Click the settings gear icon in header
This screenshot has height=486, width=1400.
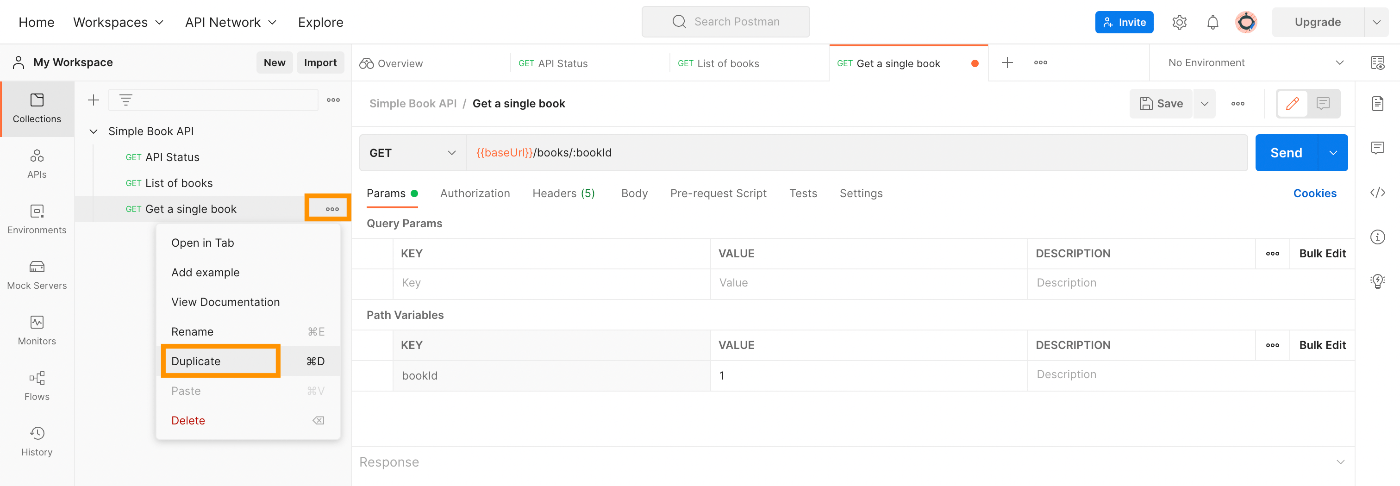tap(1179, 22)
